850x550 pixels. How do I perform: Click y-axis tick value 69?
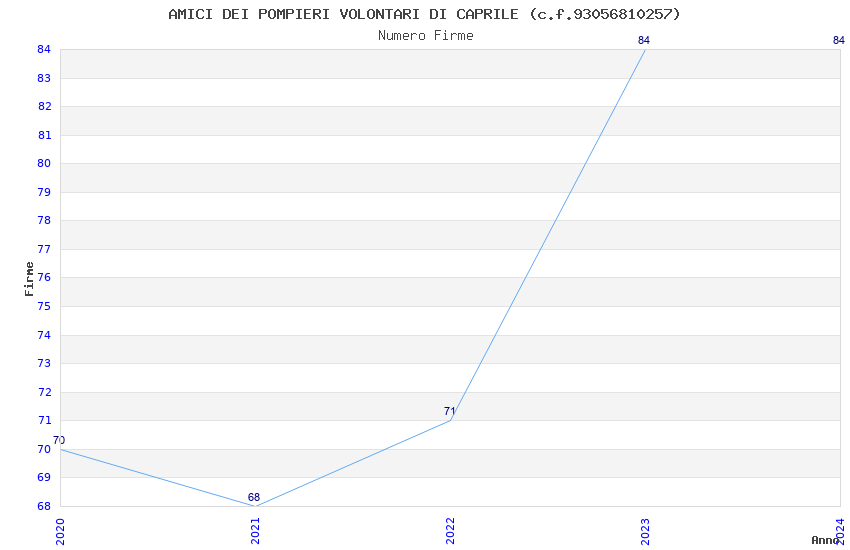[x=44, y=477]
